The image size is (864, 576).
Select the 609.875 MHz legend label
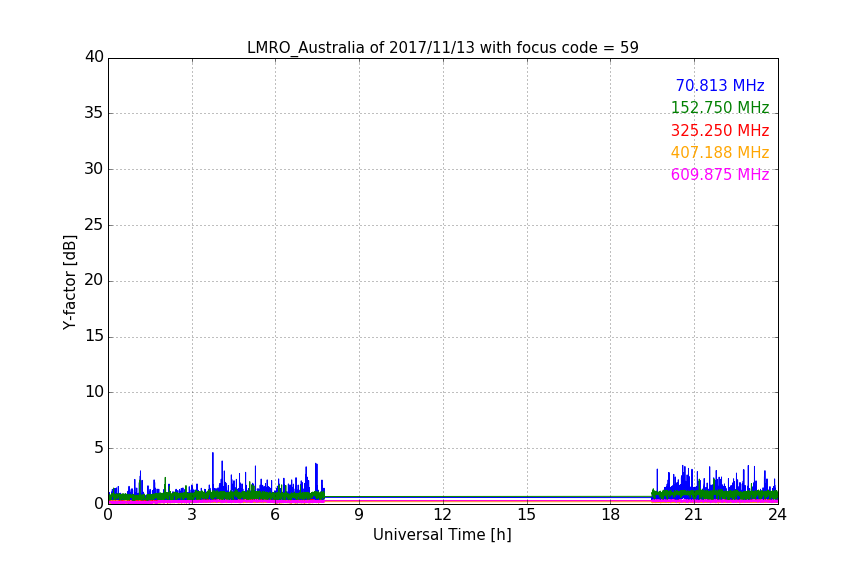[x=720, y=174]
